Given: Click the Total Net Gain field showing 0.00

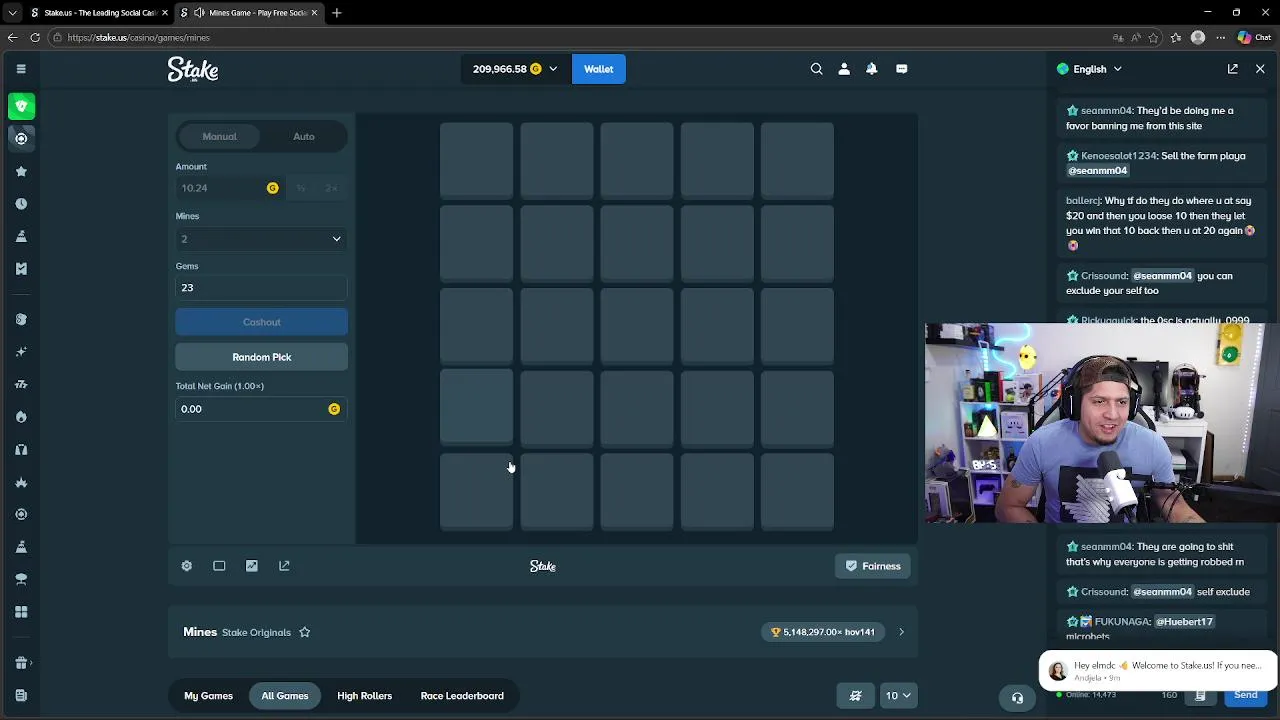Looking at the screenshot, I should [261, 409].
